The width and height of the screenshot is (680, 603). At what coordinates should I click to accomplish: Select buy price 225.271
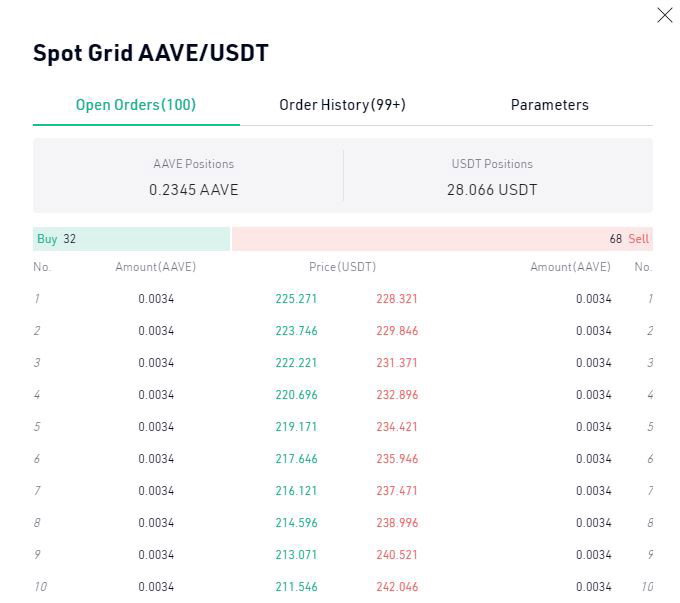pos(296,299)
